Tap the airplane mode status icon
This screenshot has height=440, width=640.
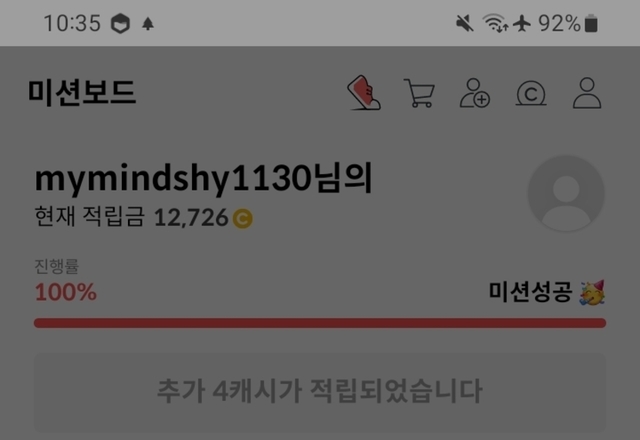click(522, 23)
